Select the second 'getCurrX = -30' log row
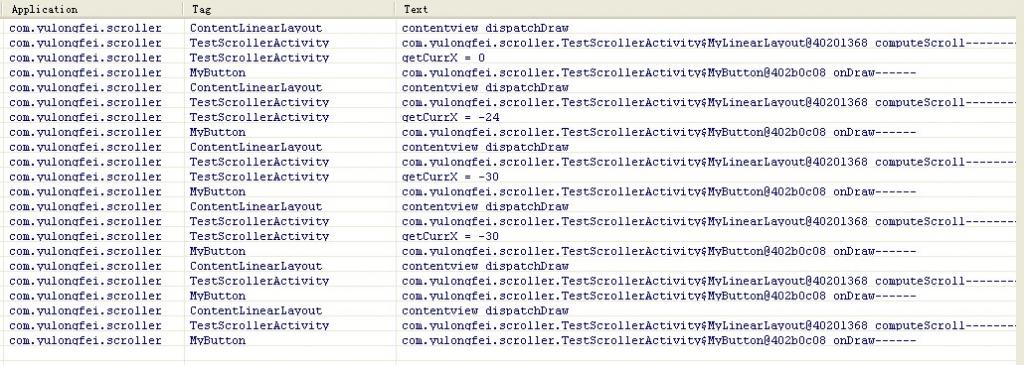Viewport: 1024px width, 365px height. 512,236
